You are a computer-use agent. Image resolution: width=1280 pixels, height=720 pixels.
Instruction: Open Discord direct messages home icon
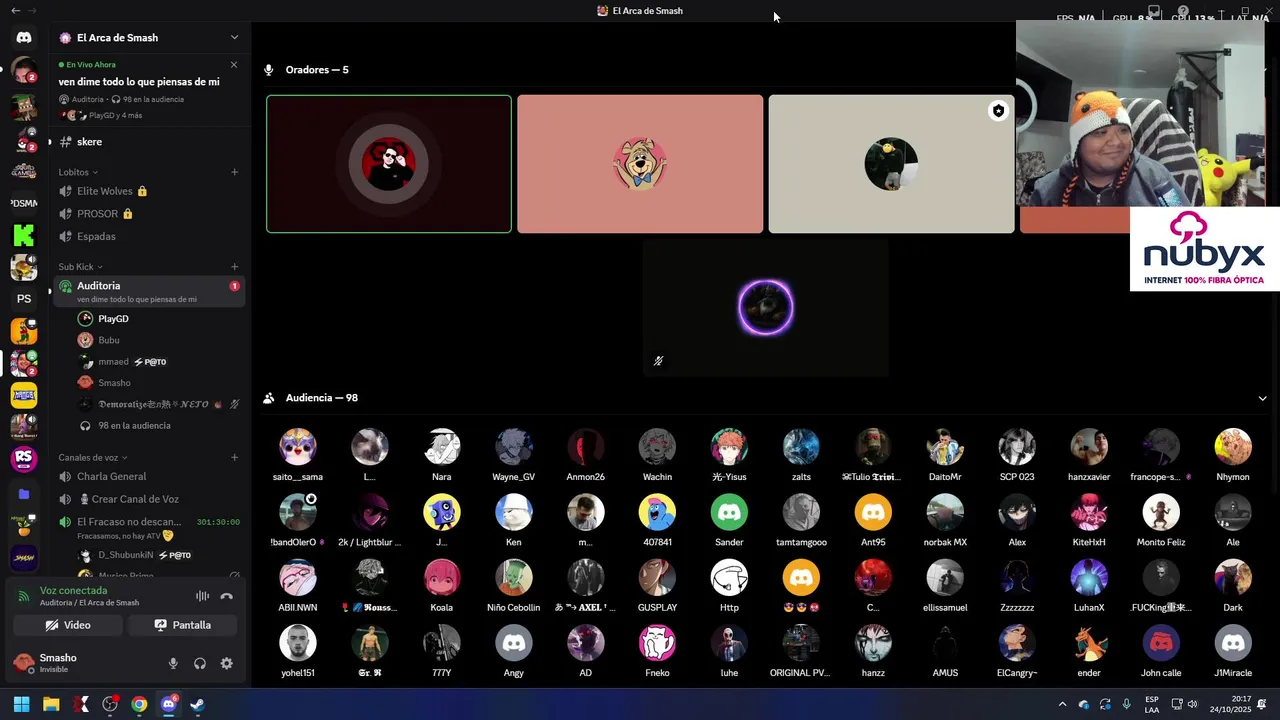pyautogui.click(x=24, y=37)
